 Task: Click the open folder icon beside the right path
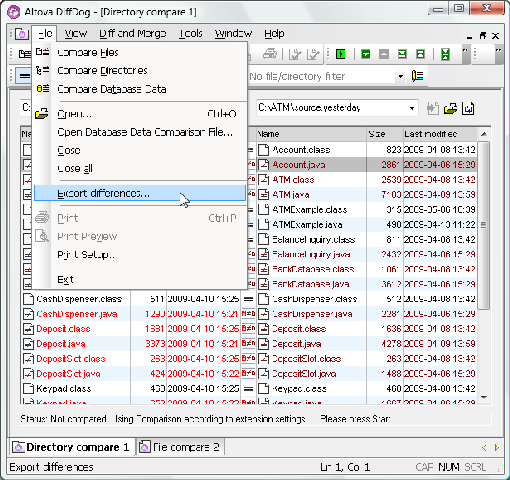pyautogui.click(x=450, y=108)
